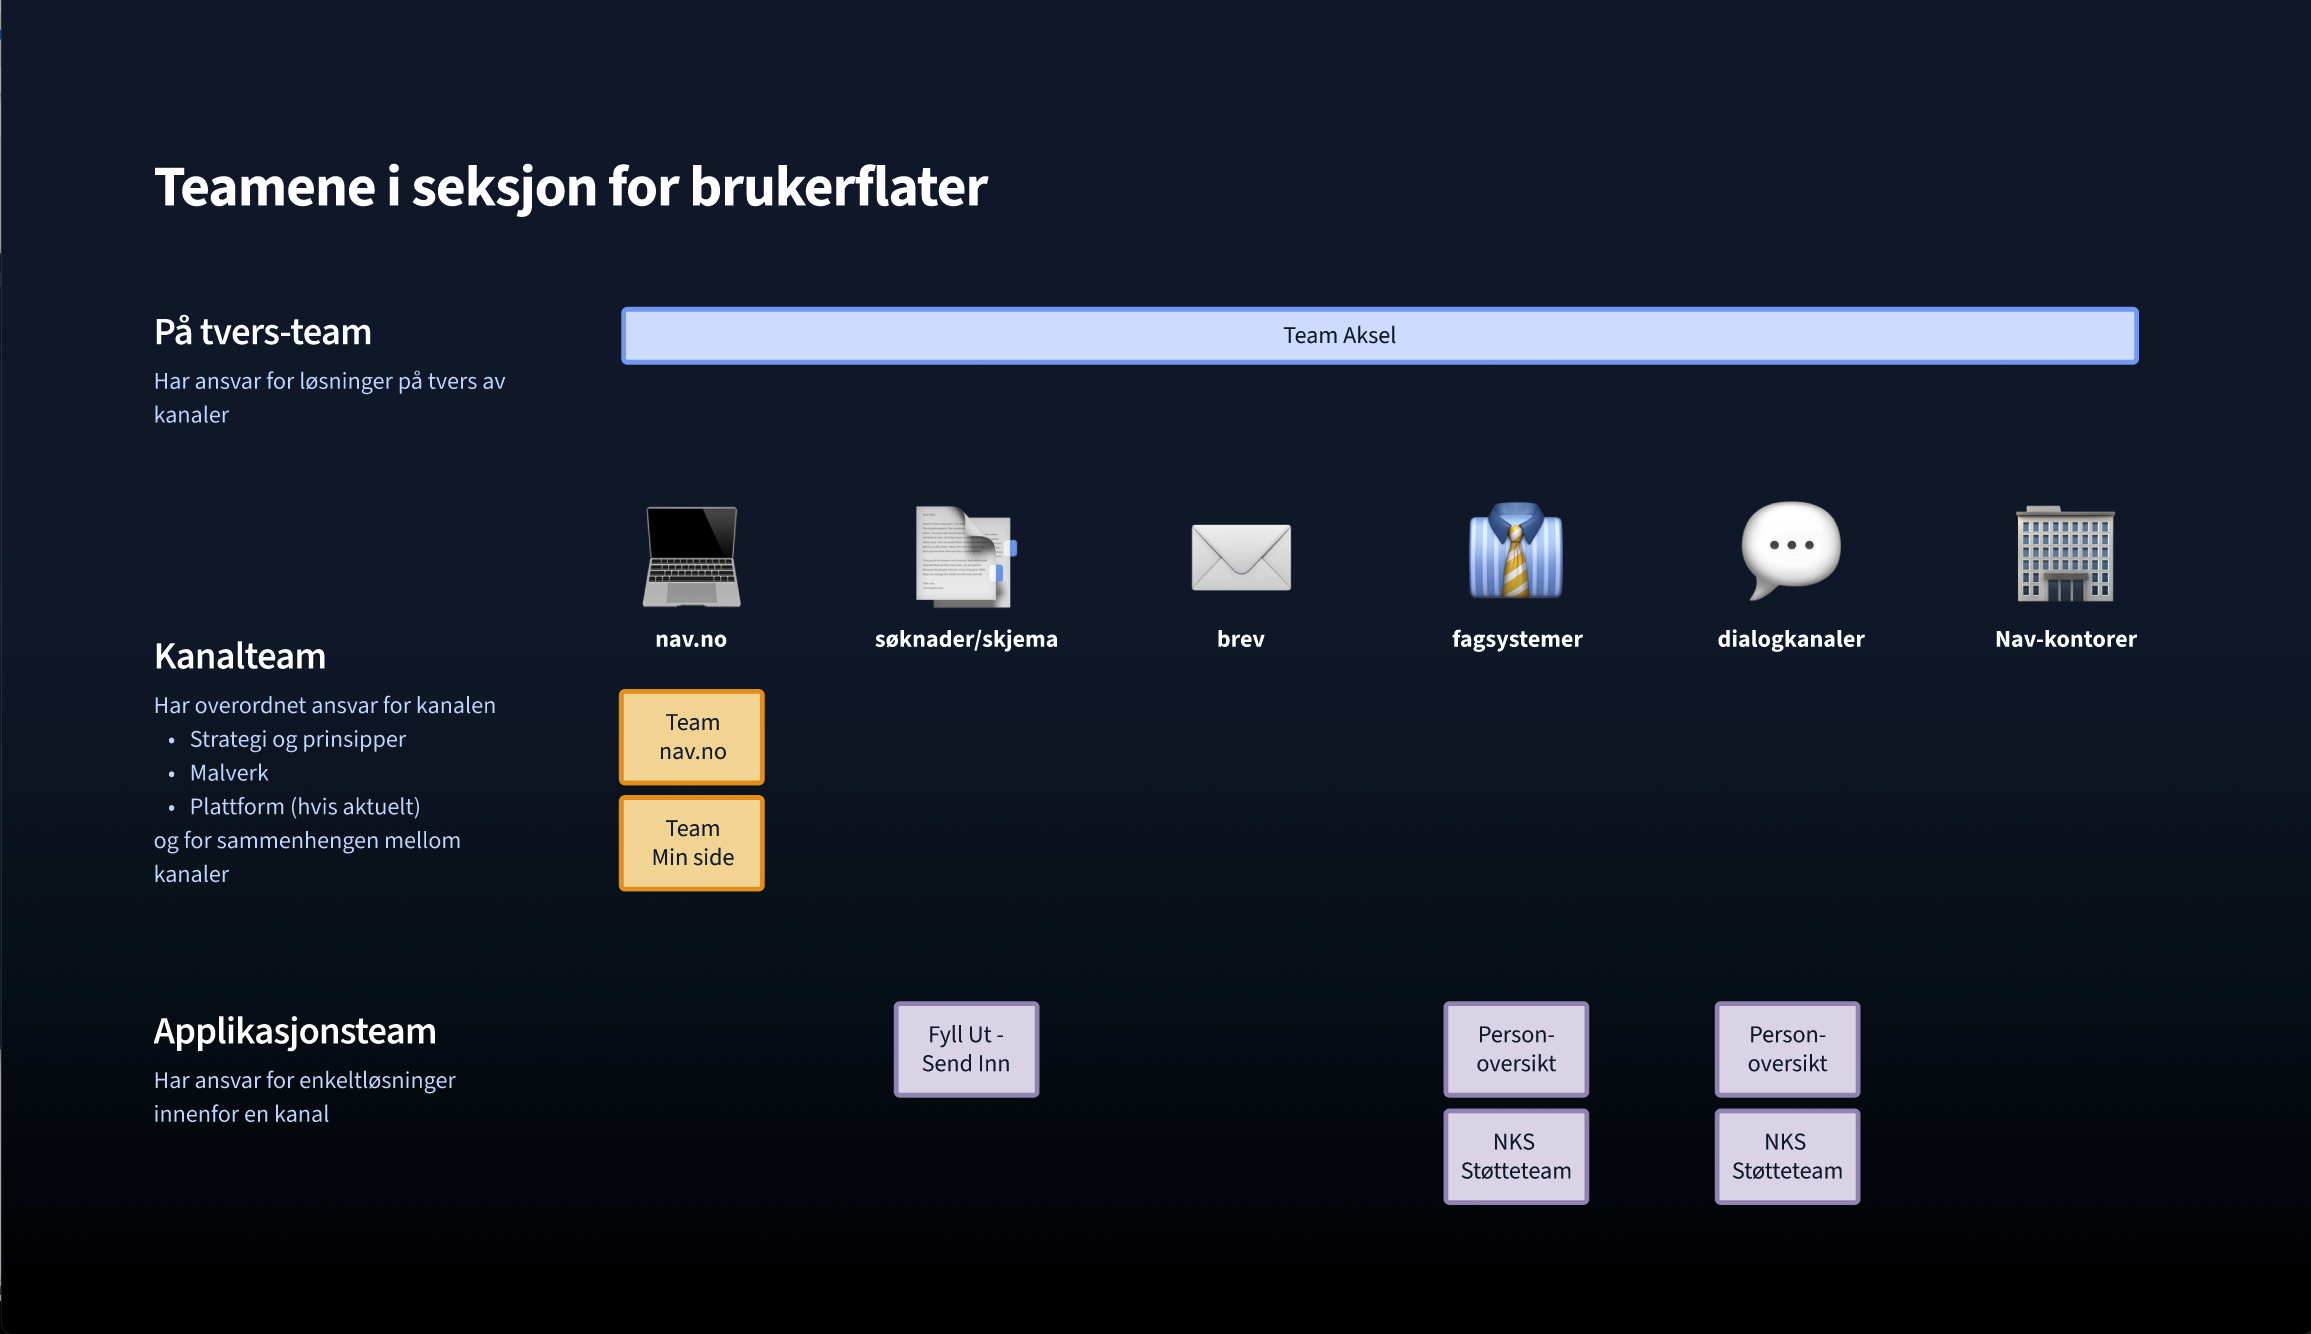
Task: Click the shirt and tie fagsystemer icon
Action: [x=1516, y=551]
